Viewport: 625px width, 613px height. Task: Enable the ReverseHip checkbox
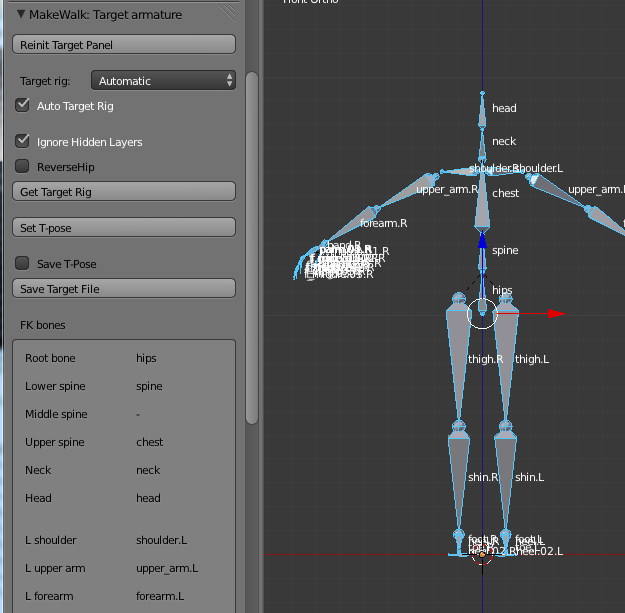22,166
